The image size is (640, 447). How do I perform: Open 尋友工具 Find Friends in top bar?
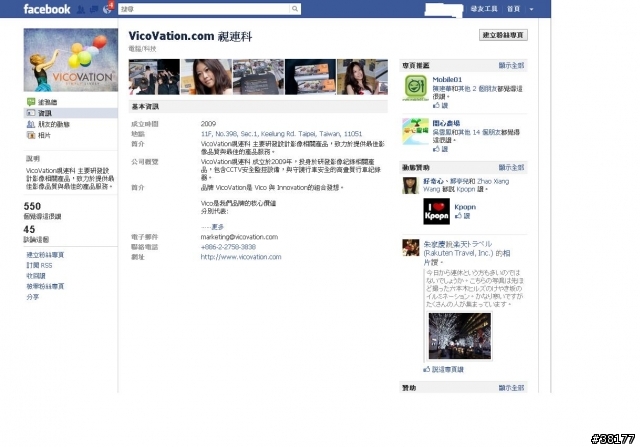(x=484, y=9)
